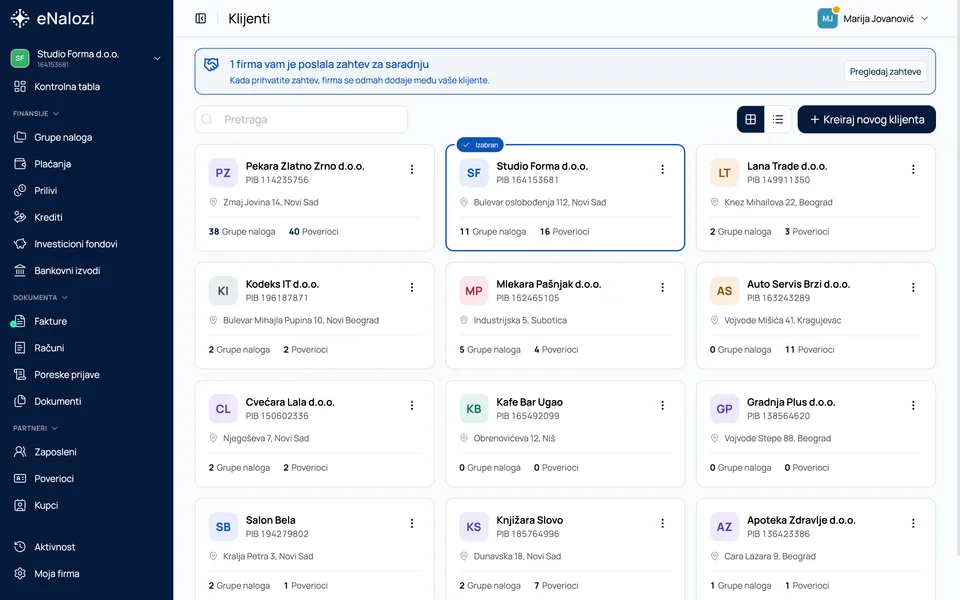This screenshot has width=960, height=600.
Task: Switch to grid view
Action: tap(751, 119)
